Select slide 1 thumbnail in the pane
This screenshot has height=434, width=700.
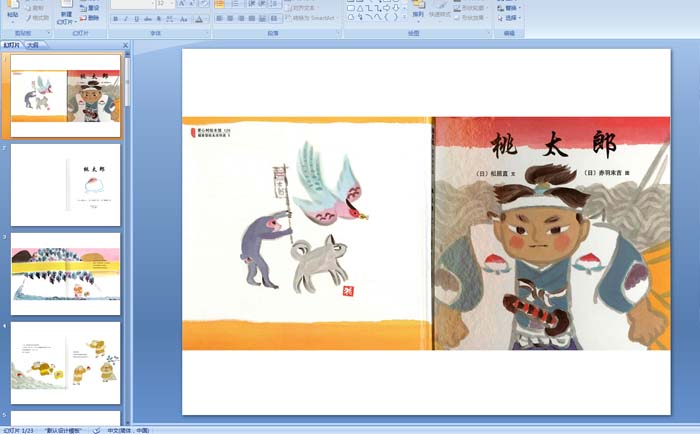tap(66, 96)
